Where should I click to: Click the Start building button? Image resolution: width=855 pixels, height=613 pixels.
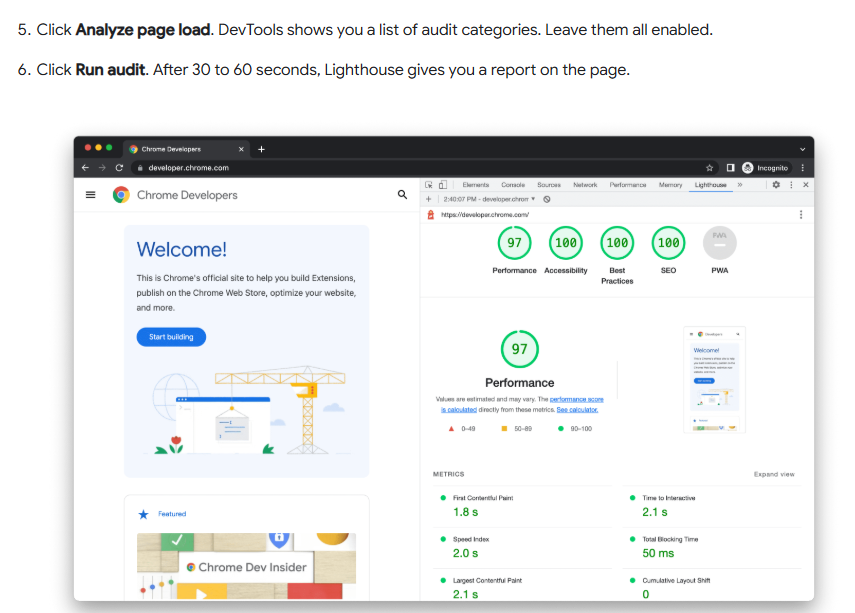(170, 337)
